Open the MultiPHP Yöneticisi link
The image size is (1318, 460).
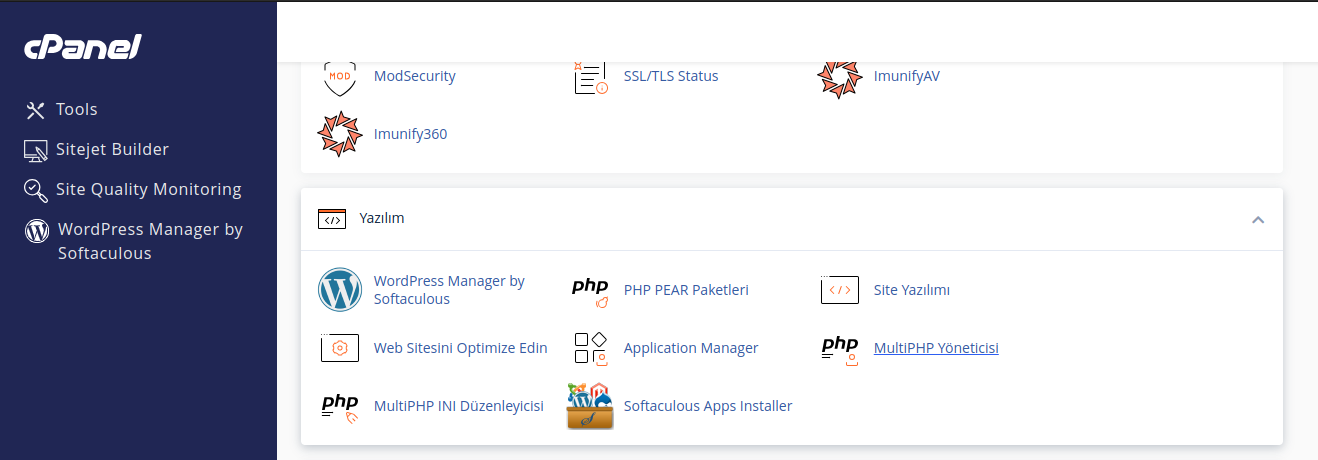point(936,348)
